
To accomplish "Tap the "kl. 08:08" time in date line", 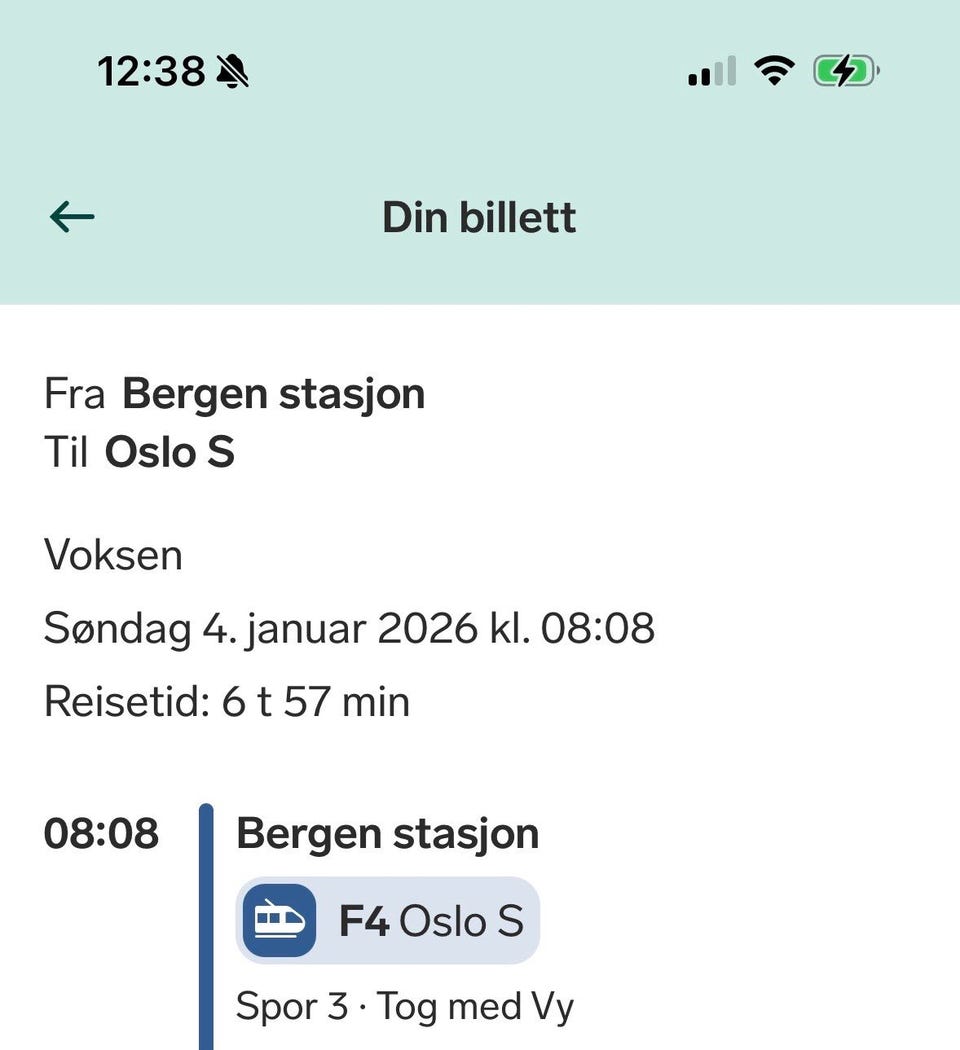I will click(x=572, y=629).
